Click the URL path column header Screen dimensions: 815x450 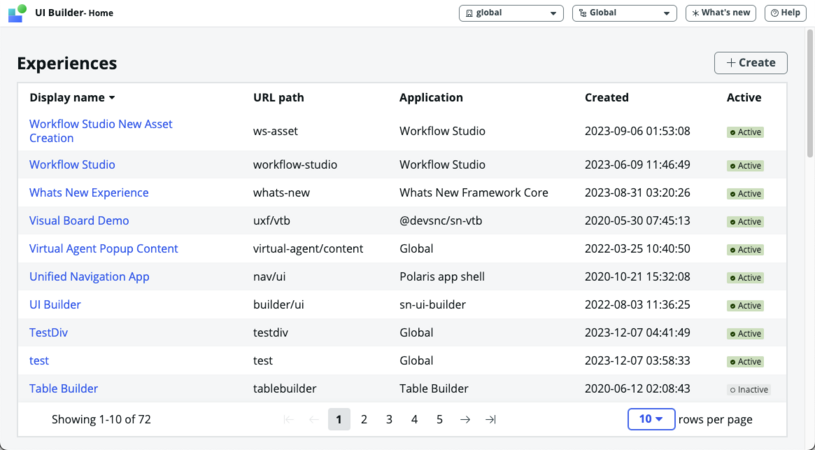(x=279, y=98)
